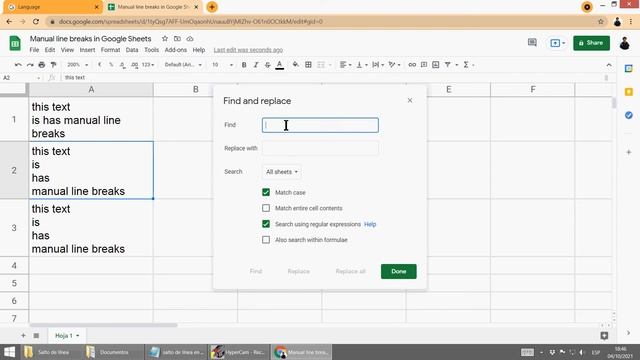Apply italic formatting
This screenshot has width=640, height=360.
pos(256,65)
